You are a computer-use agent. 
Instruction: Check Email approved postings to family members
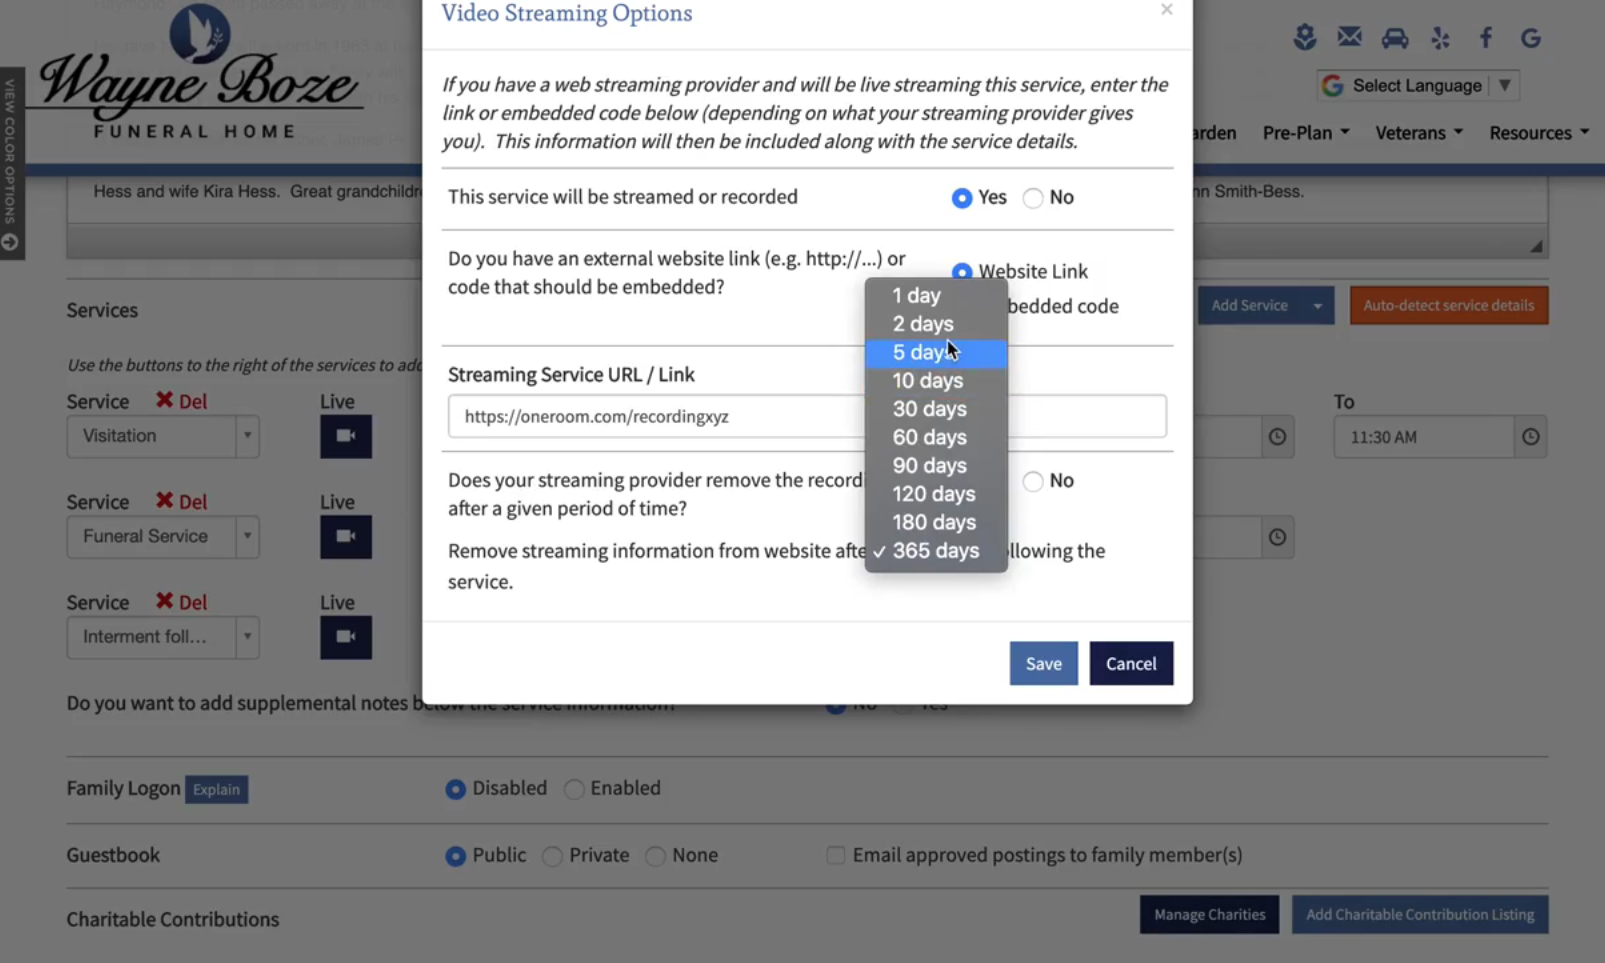coord(835,855)
